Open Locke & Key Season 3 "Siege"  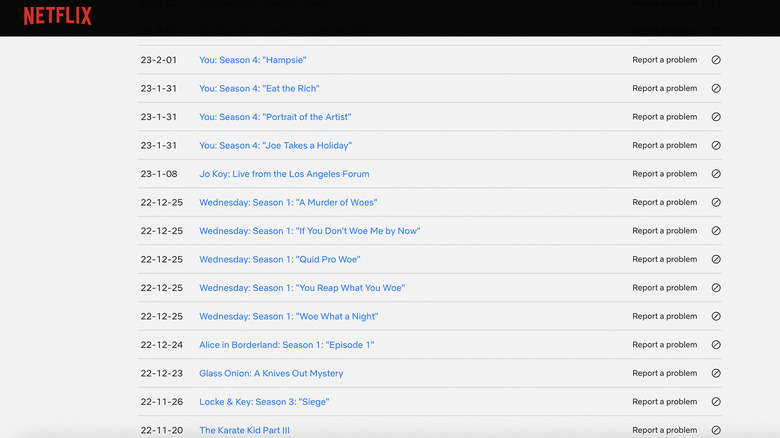click(x=264, y=402)
